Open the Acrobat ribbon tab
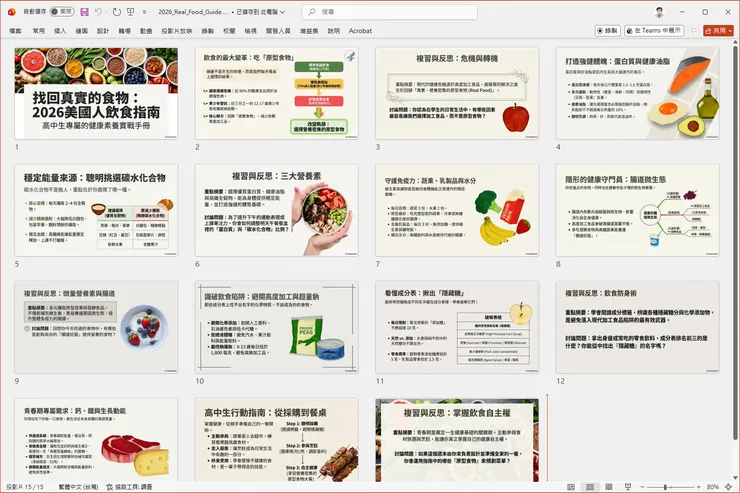Screen dimensions: 740x493 [x=360, y=31]
